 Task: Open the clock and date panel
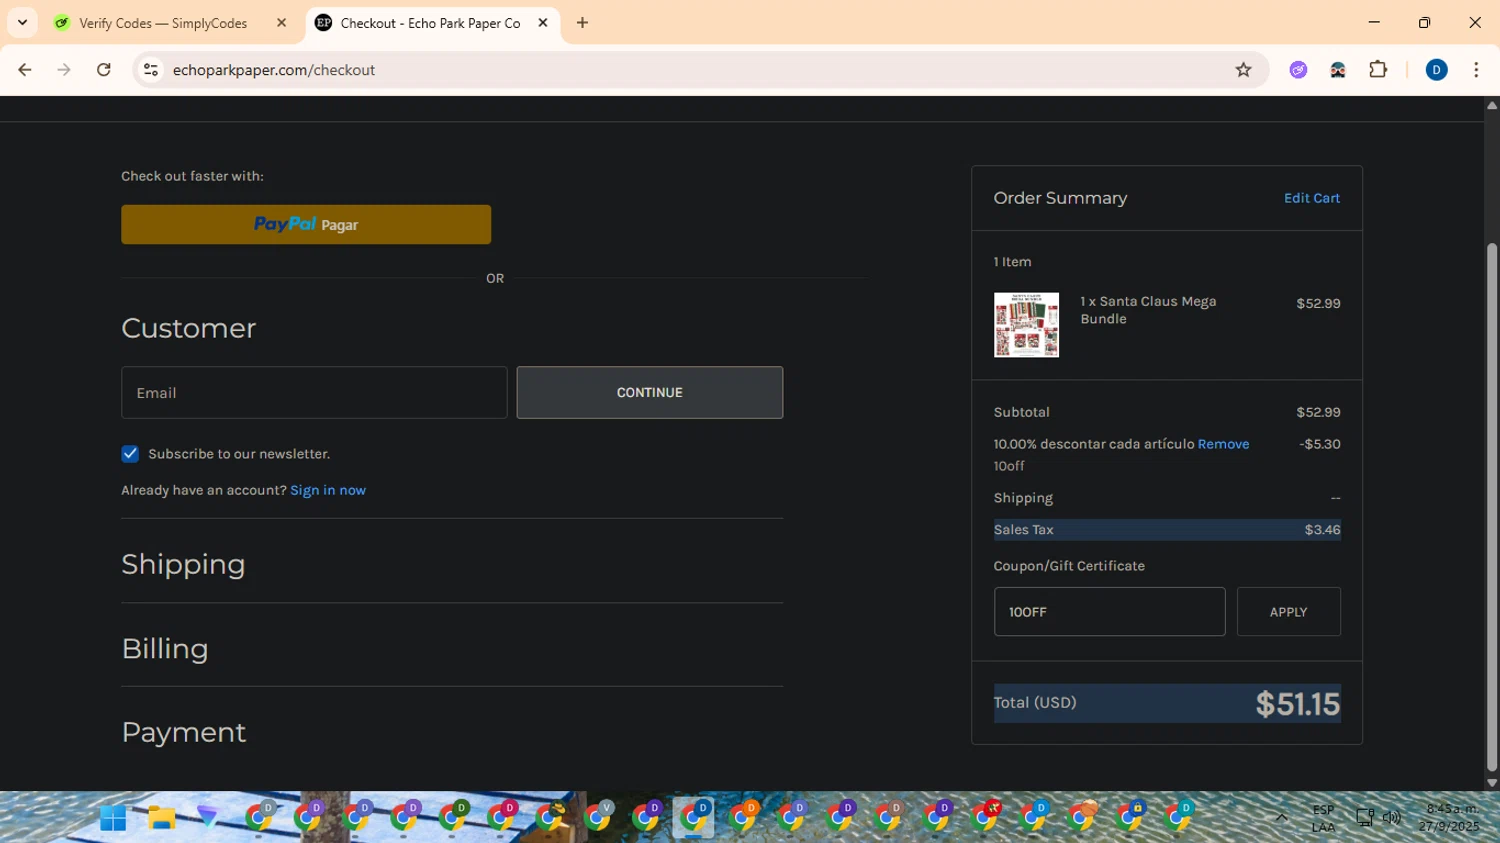click(x=1448, y=817)
